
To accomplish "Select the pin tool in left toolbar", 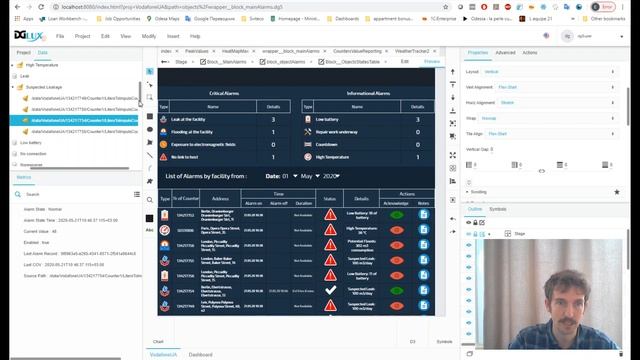I will [x=150, y=181].
